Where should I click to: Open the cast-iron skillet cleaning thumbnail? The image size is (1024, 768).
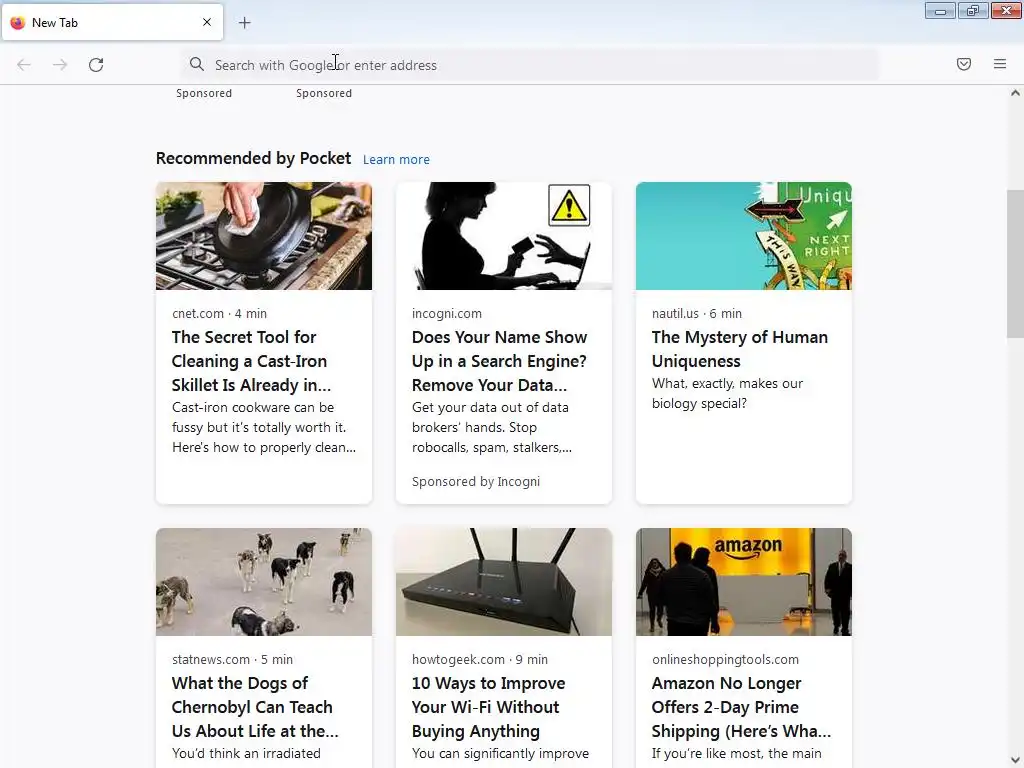(264, 236)
